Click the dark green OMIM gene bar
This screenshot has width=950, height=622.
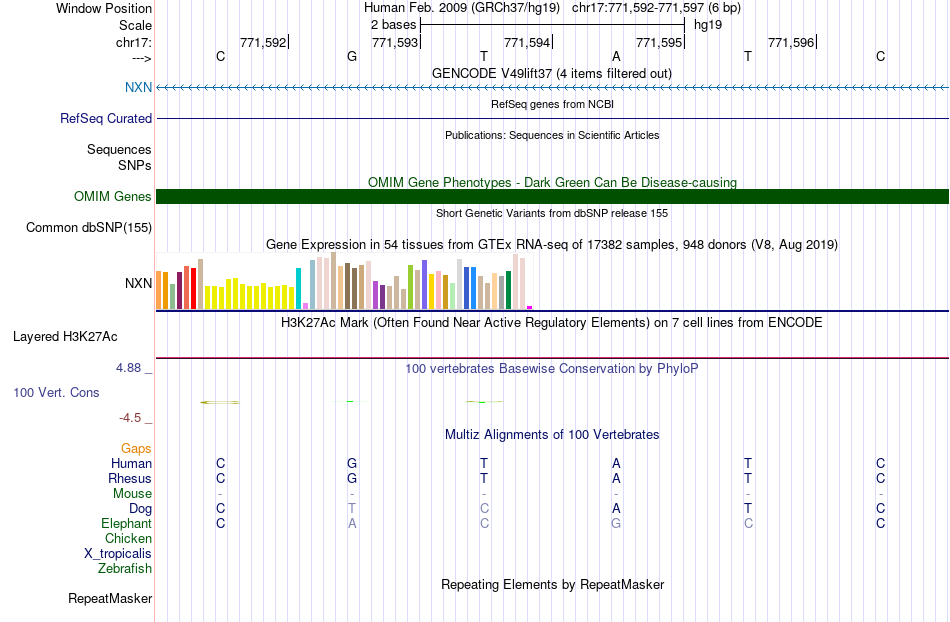[552, 196]
